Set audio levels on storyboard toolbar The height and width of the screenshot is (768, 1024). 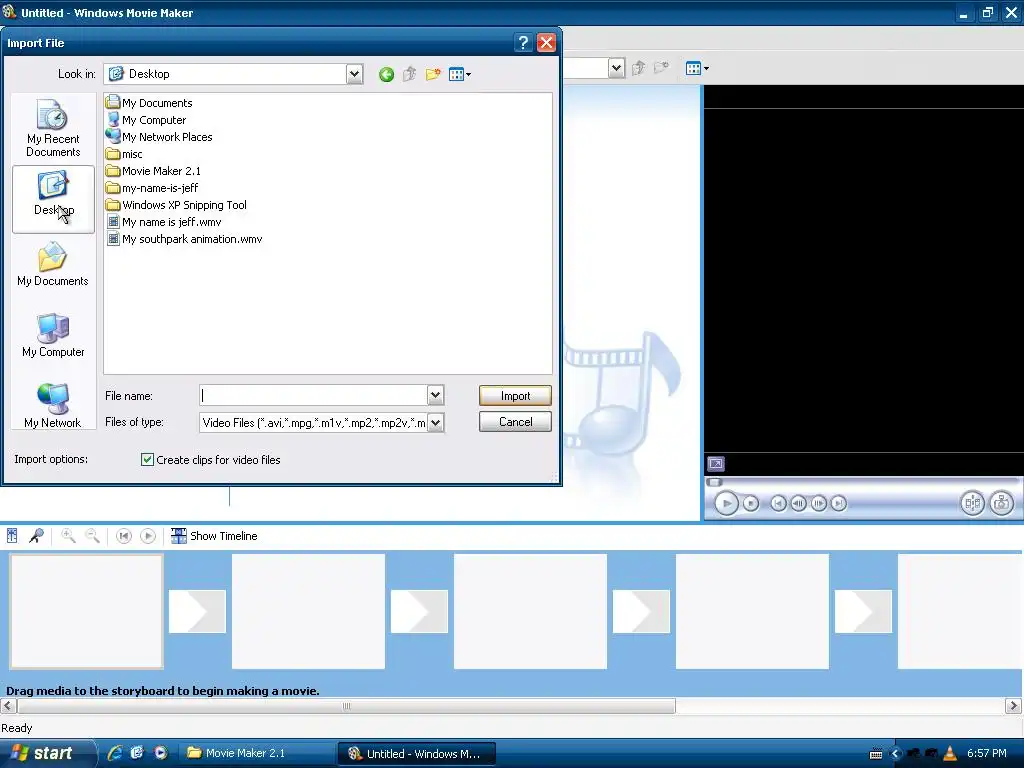point(12,536)
